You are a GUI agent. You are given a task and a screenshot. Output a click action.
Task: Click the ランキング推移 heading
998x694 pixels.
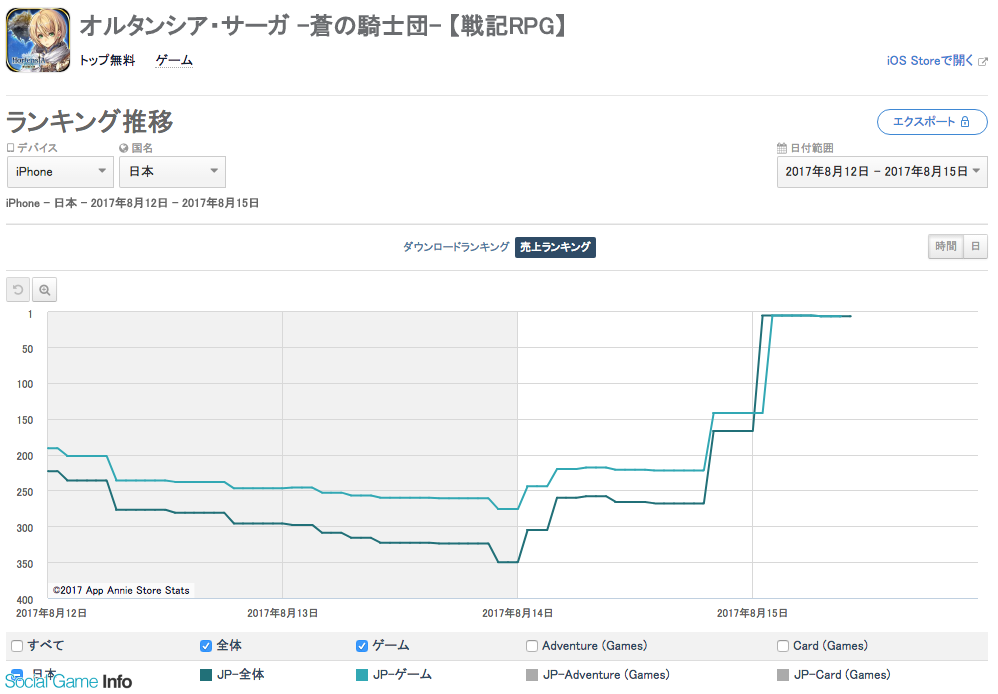point(90,122)
